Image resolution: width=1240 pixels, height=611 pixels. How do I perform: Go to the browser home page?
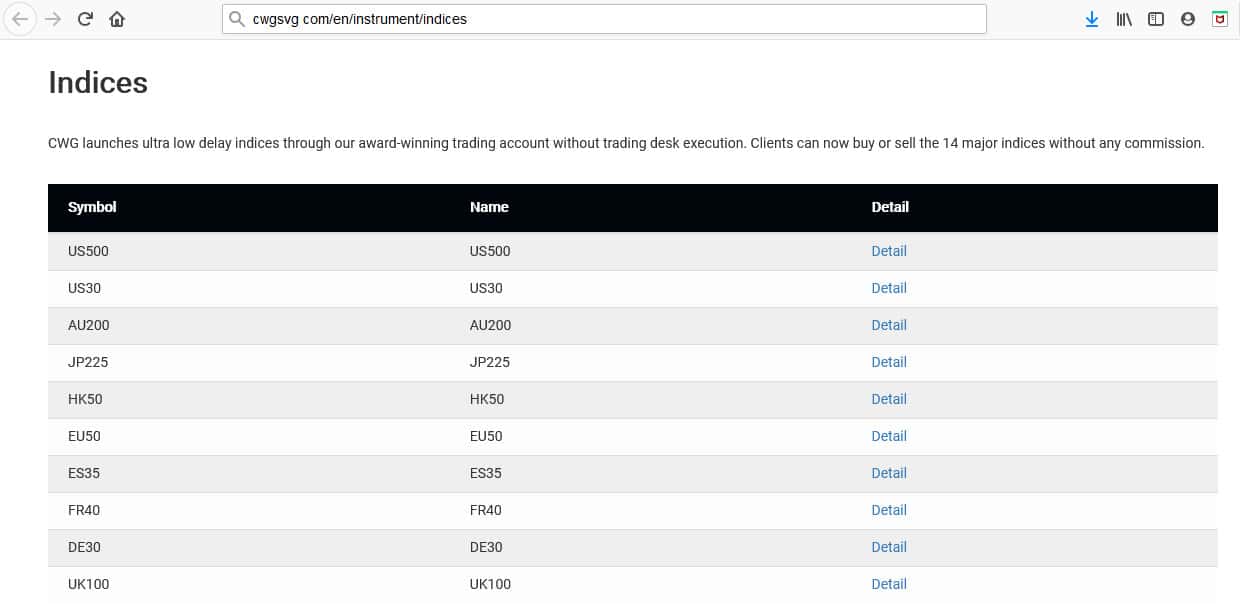[x=117, y=19]
